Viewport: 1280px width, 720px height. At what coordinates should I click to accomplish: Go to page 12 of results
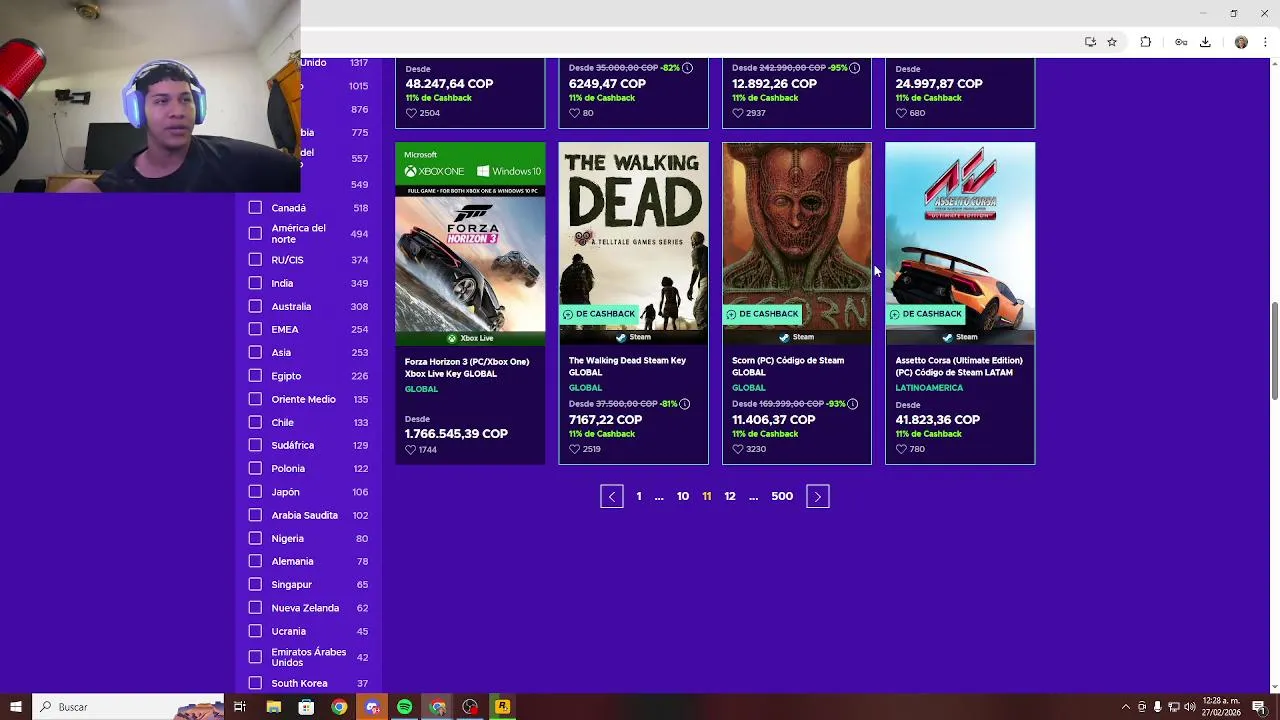(x=730, y=496)
